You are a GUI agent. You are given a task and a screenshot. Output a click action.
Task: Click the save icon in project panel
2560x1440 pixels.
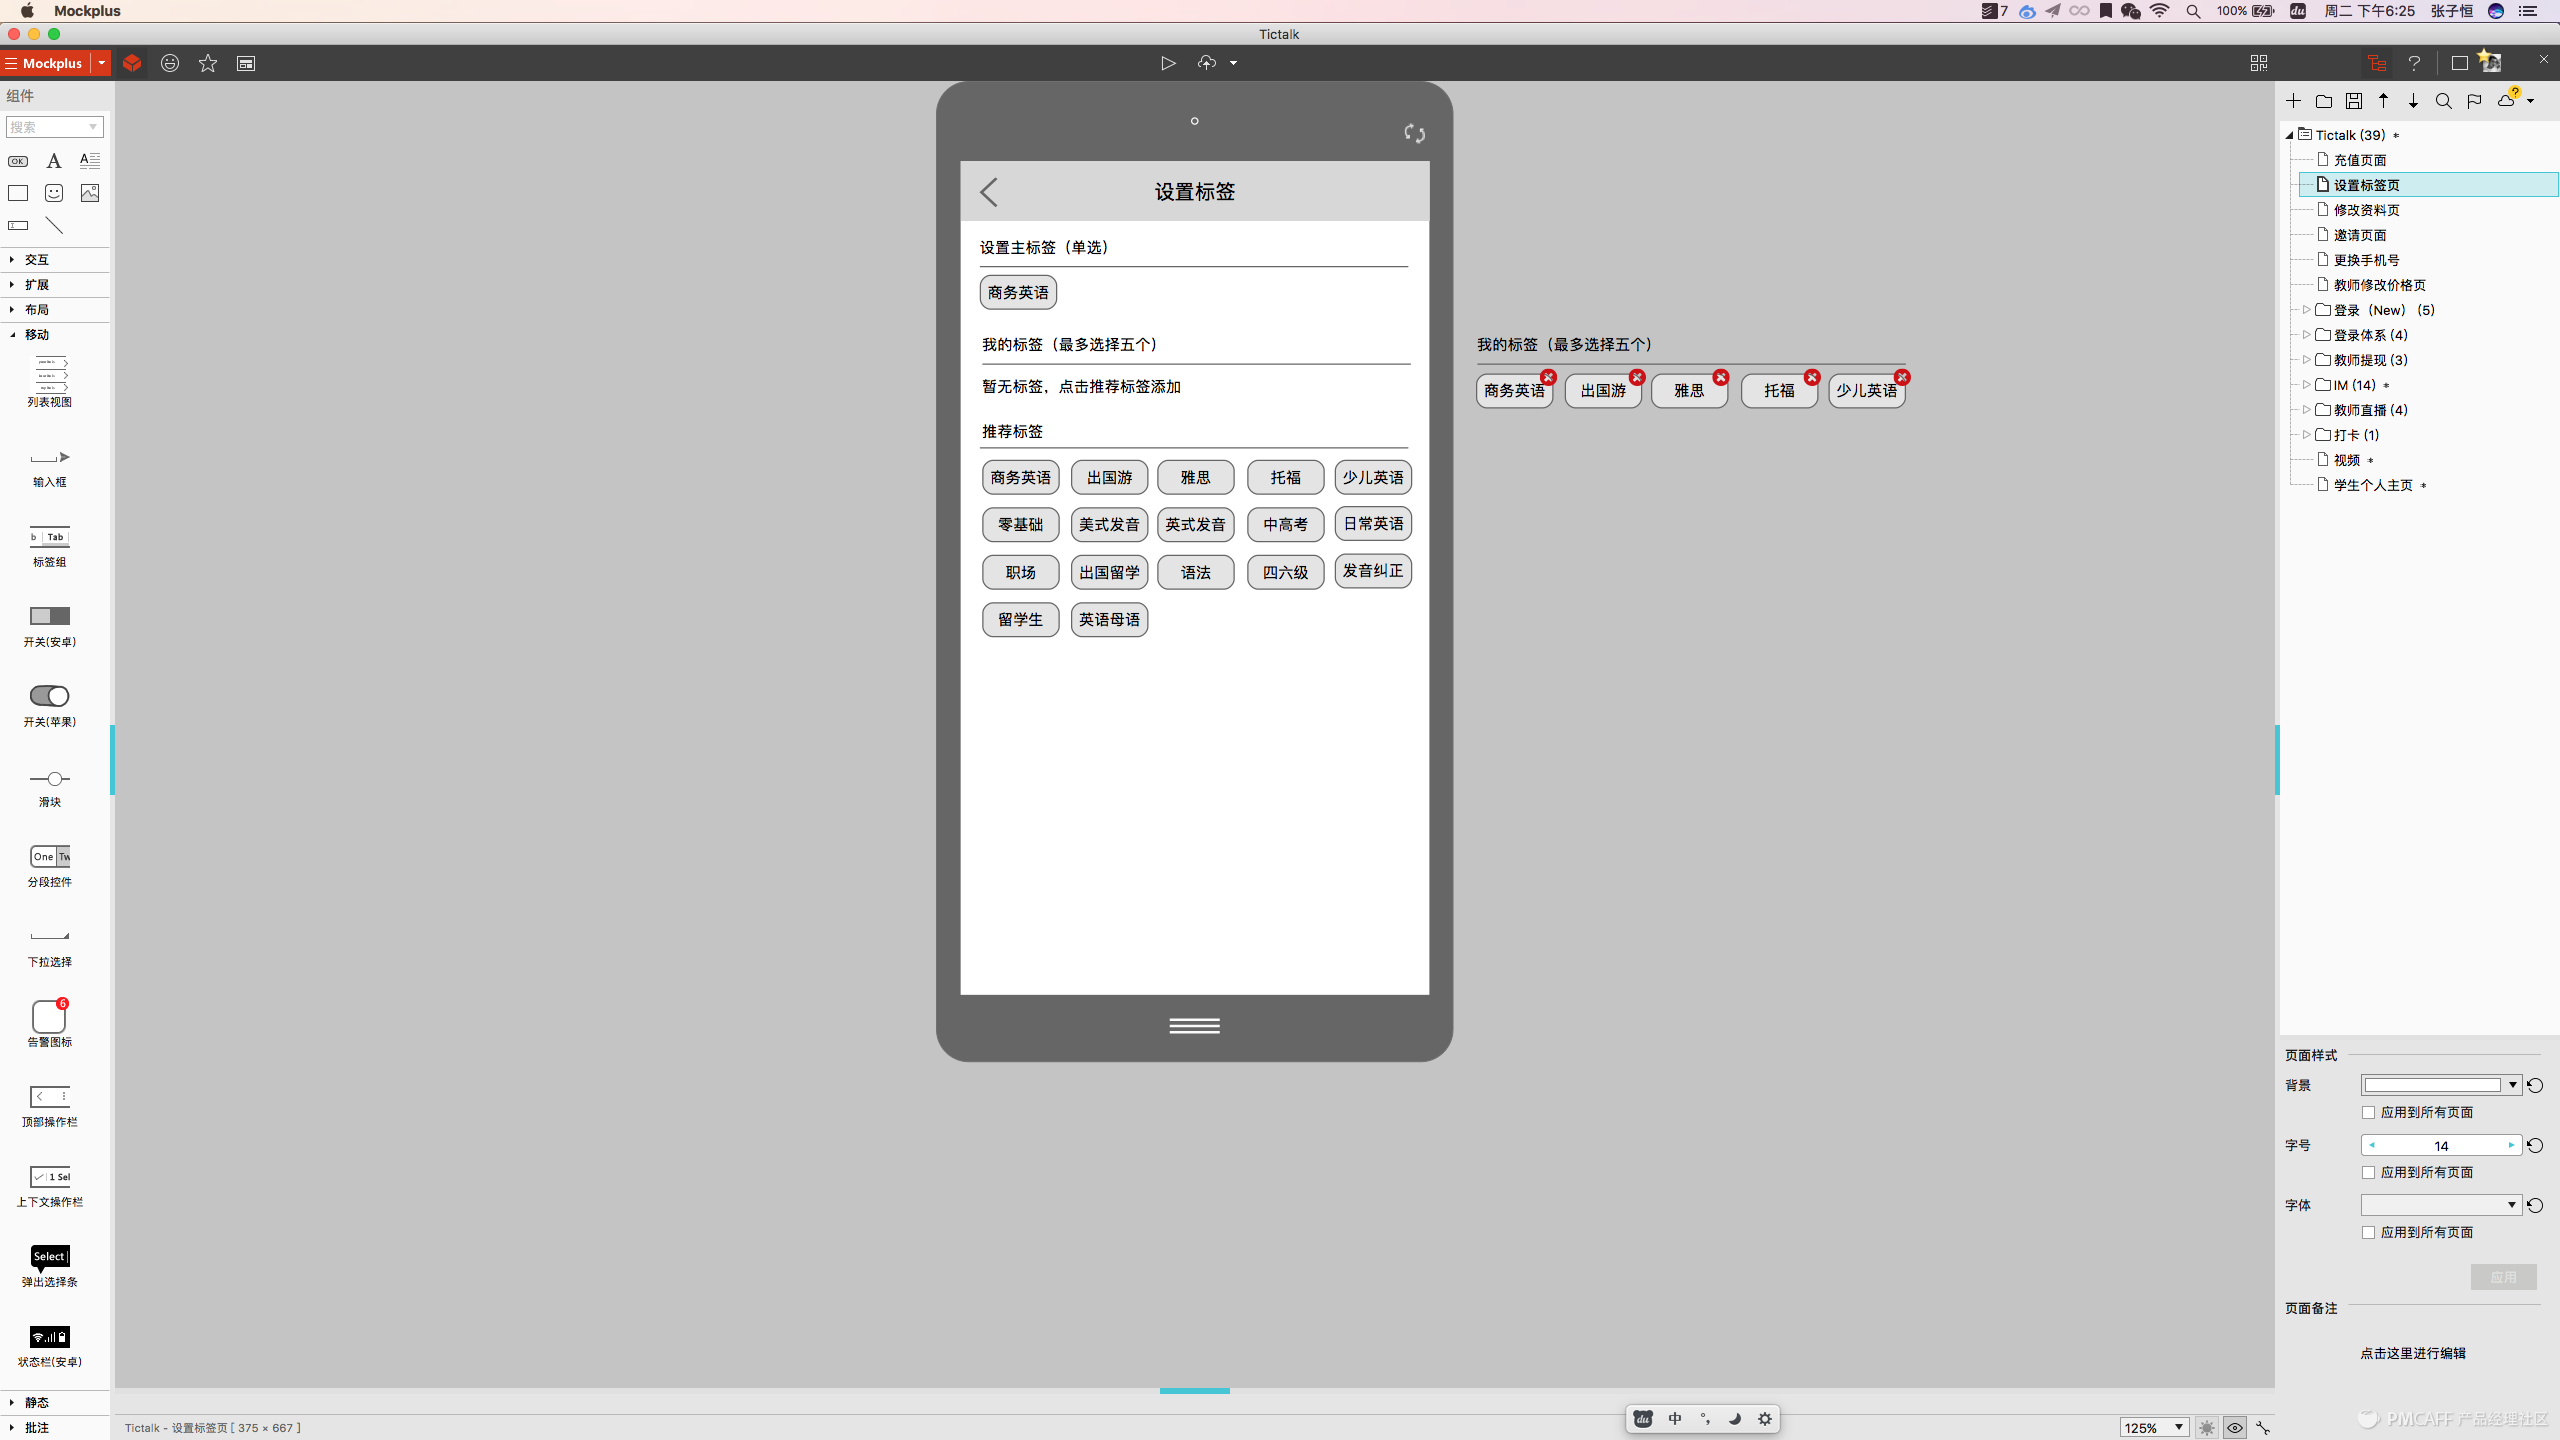[x=2354, y=101]
